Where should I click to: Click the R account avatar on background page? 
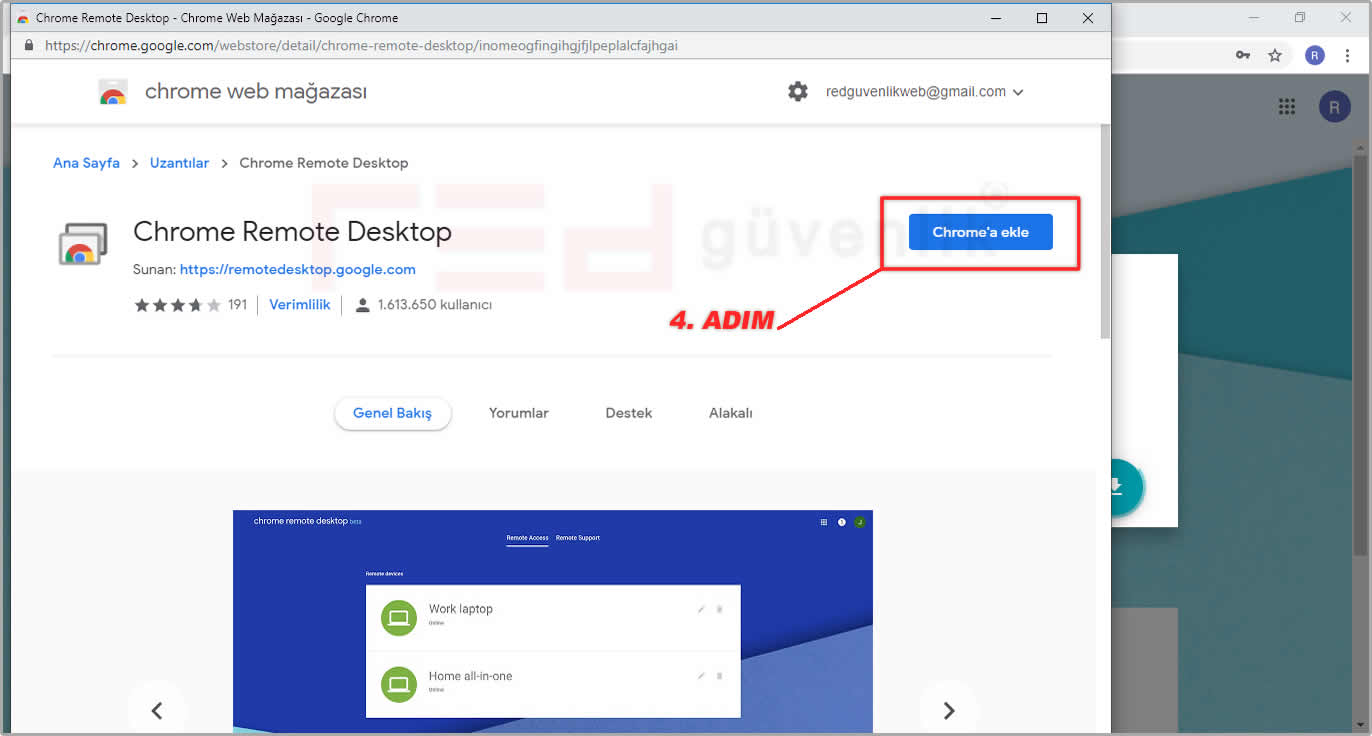[1334, 106]
